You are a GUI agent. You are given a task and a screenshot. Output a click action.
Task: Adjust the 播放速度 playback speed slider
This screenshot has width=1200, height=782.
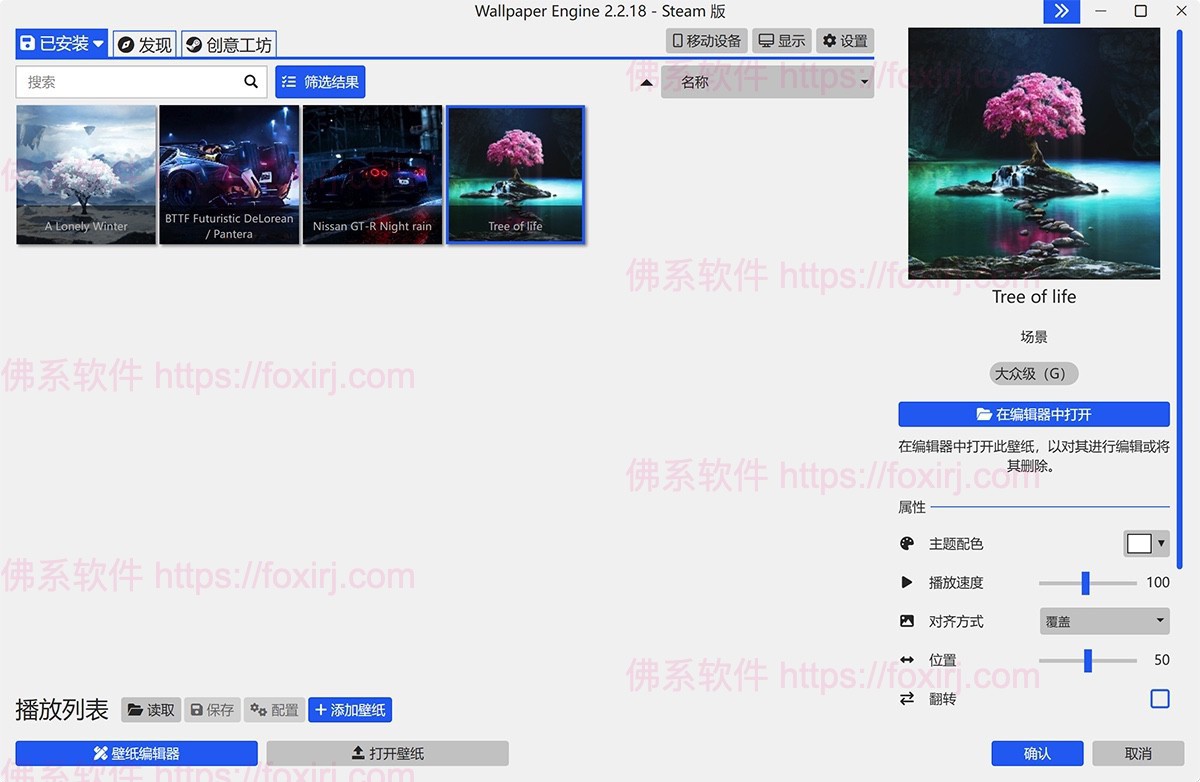1086,582
